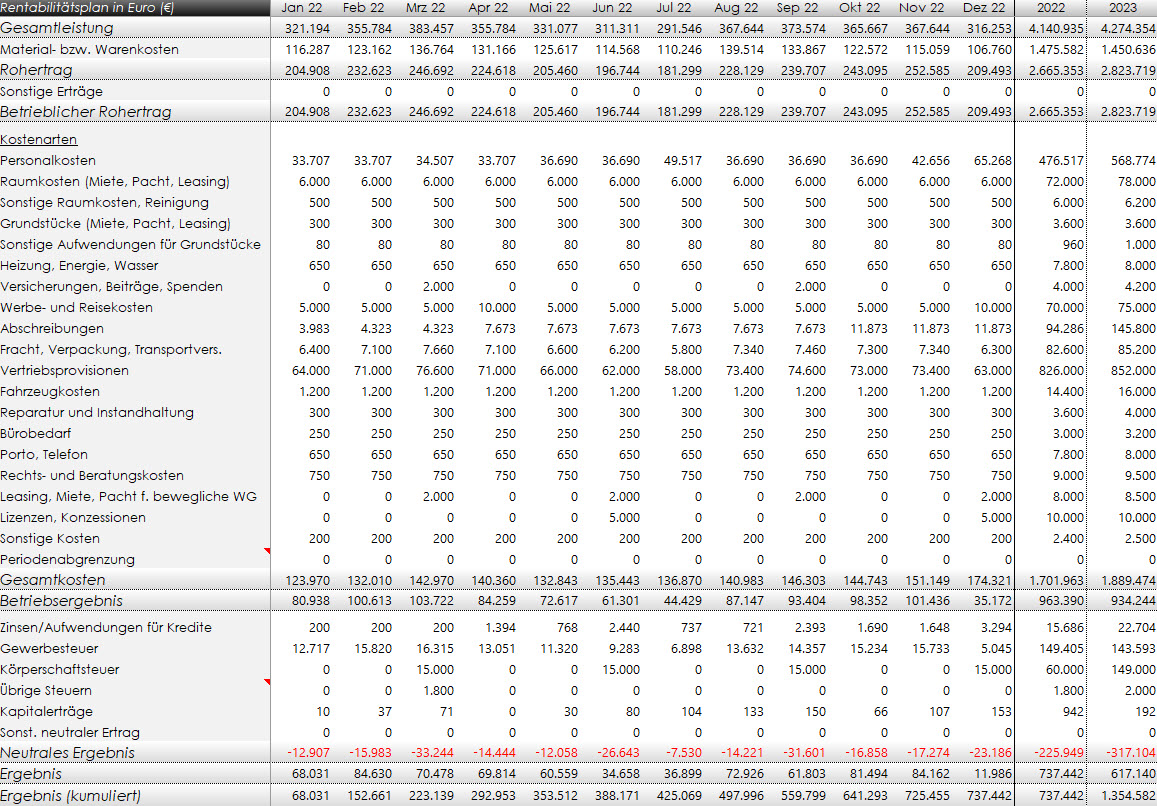Select the Ergebnis (kumuliert) row label

click(70, 796)
